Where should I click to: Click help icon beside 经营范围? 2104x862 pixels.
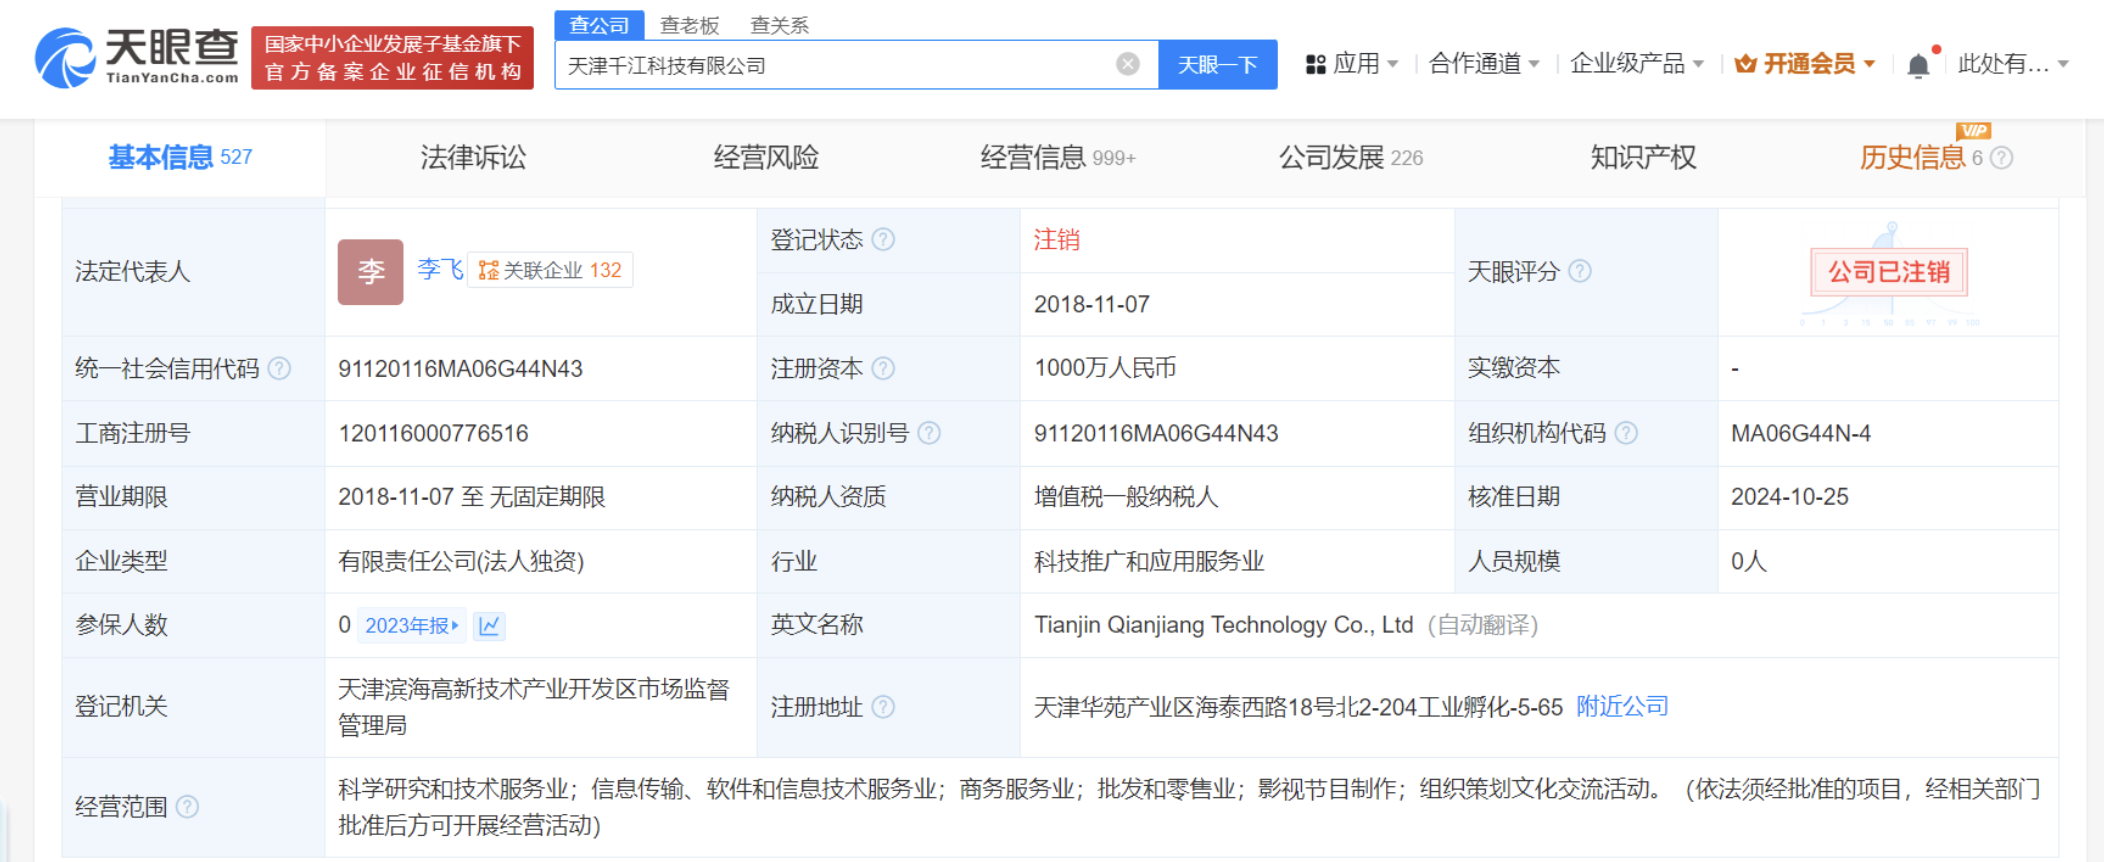[x=187, y=807]
